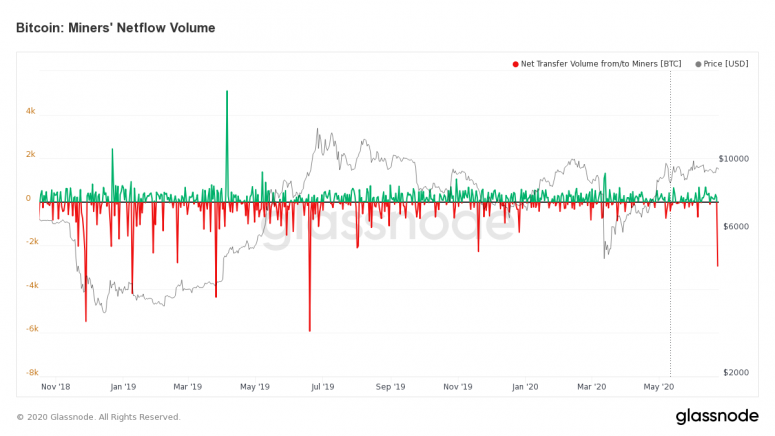Toggle Net Transfer Volume legend entry
The height and width of the screenshot is (436, 775).
tap(597, 64)
